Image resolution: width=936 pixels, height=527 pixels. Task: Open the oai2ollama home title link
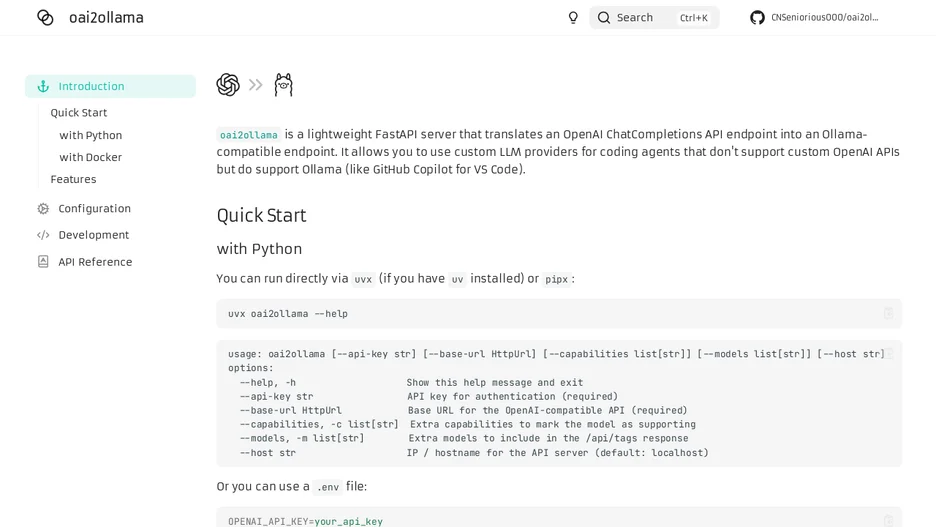tap(106, 18)
